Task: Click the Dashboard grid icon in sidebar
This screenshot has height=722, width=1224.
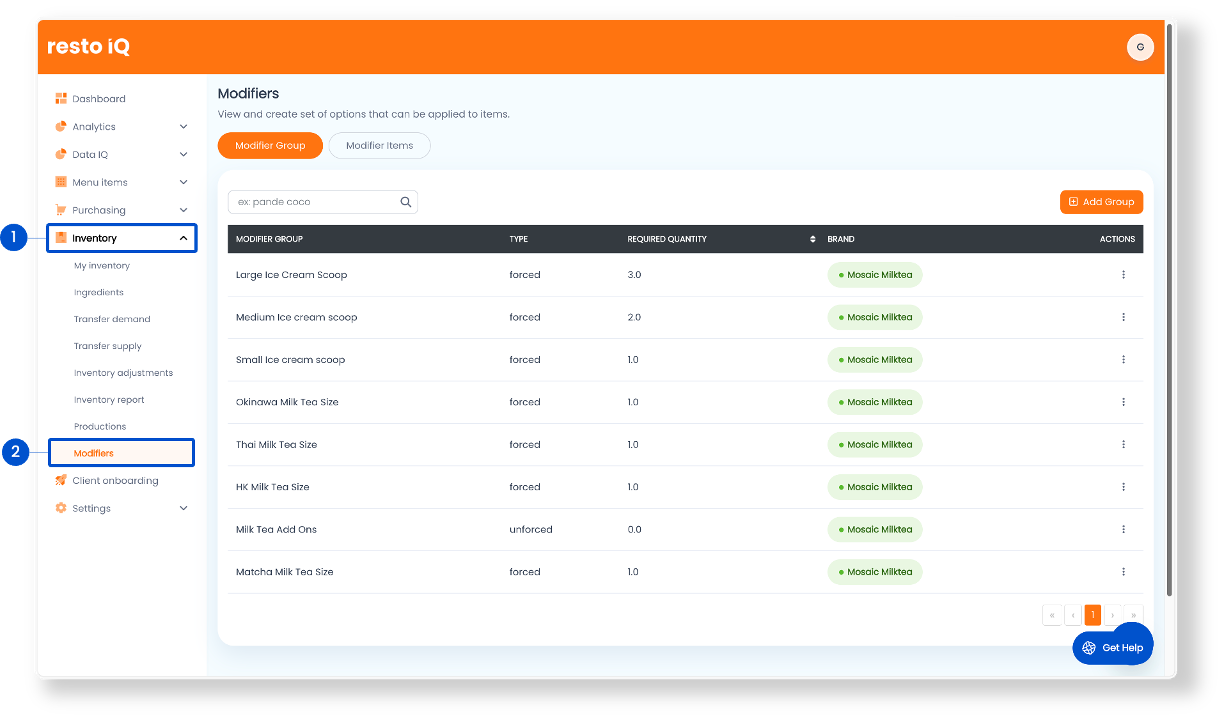Action: (61, 99)
